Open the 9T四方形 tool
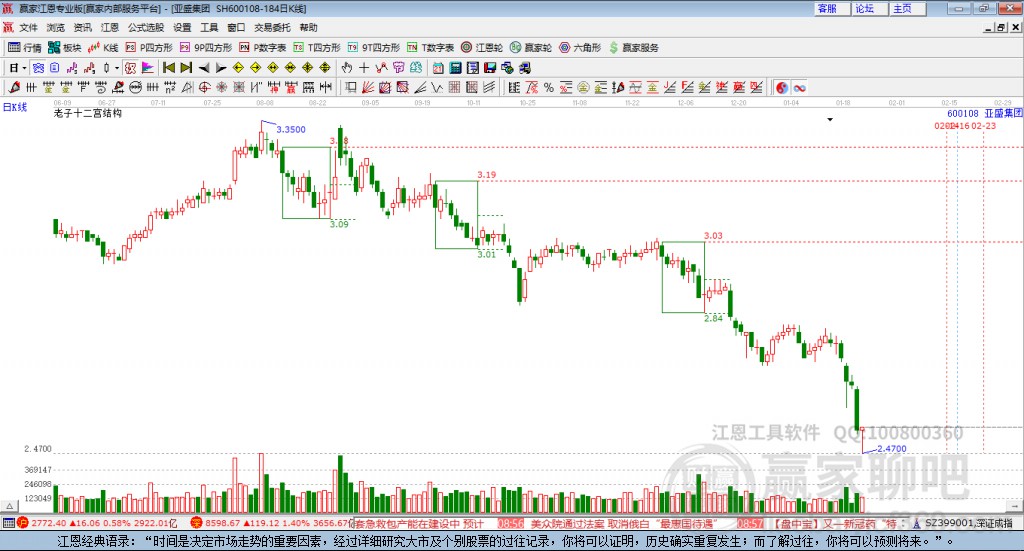The image size is (1024, 551). pyautogui.click(x=374, y=48)
